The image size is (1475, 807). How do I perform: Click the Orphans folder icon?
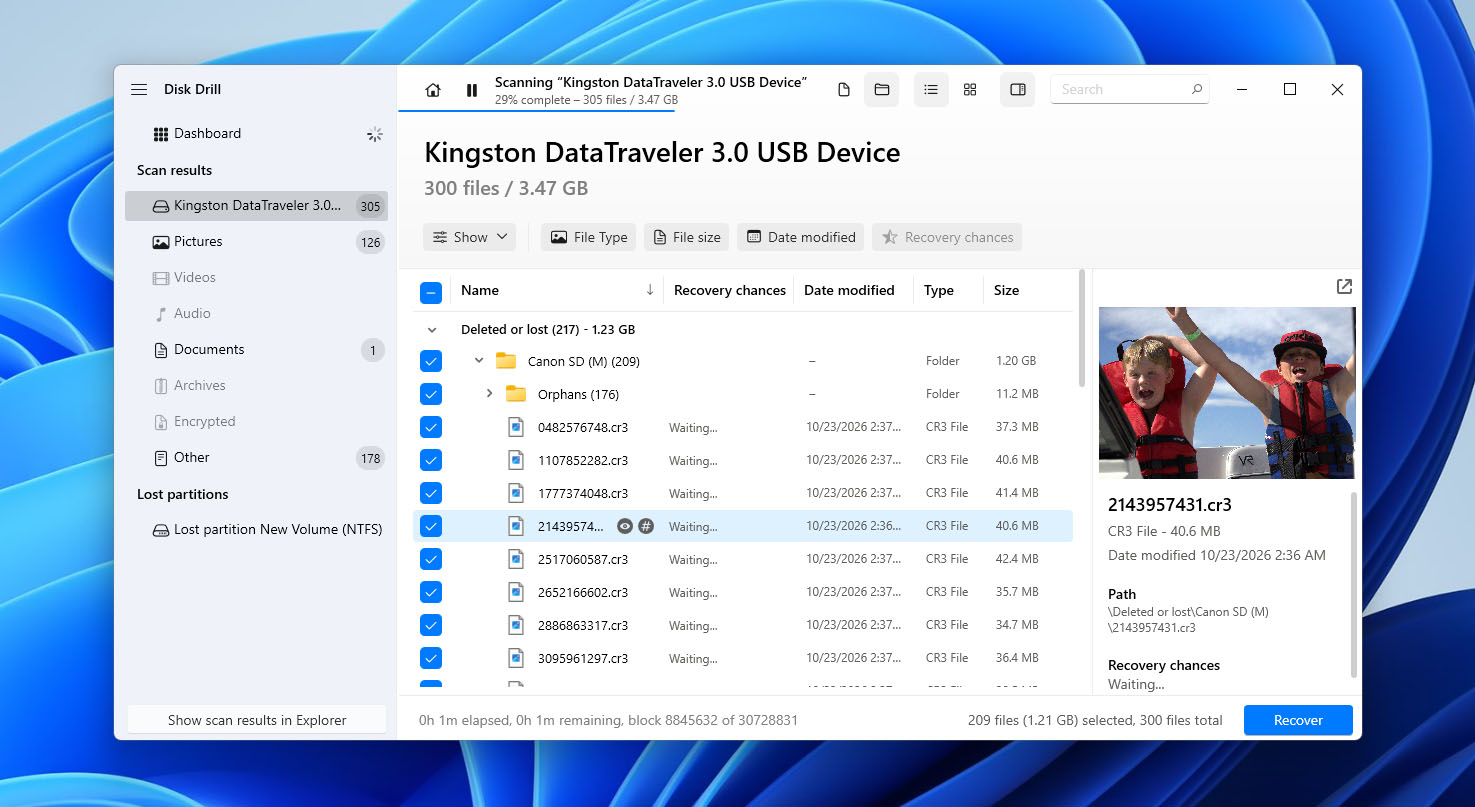point(516,394)
